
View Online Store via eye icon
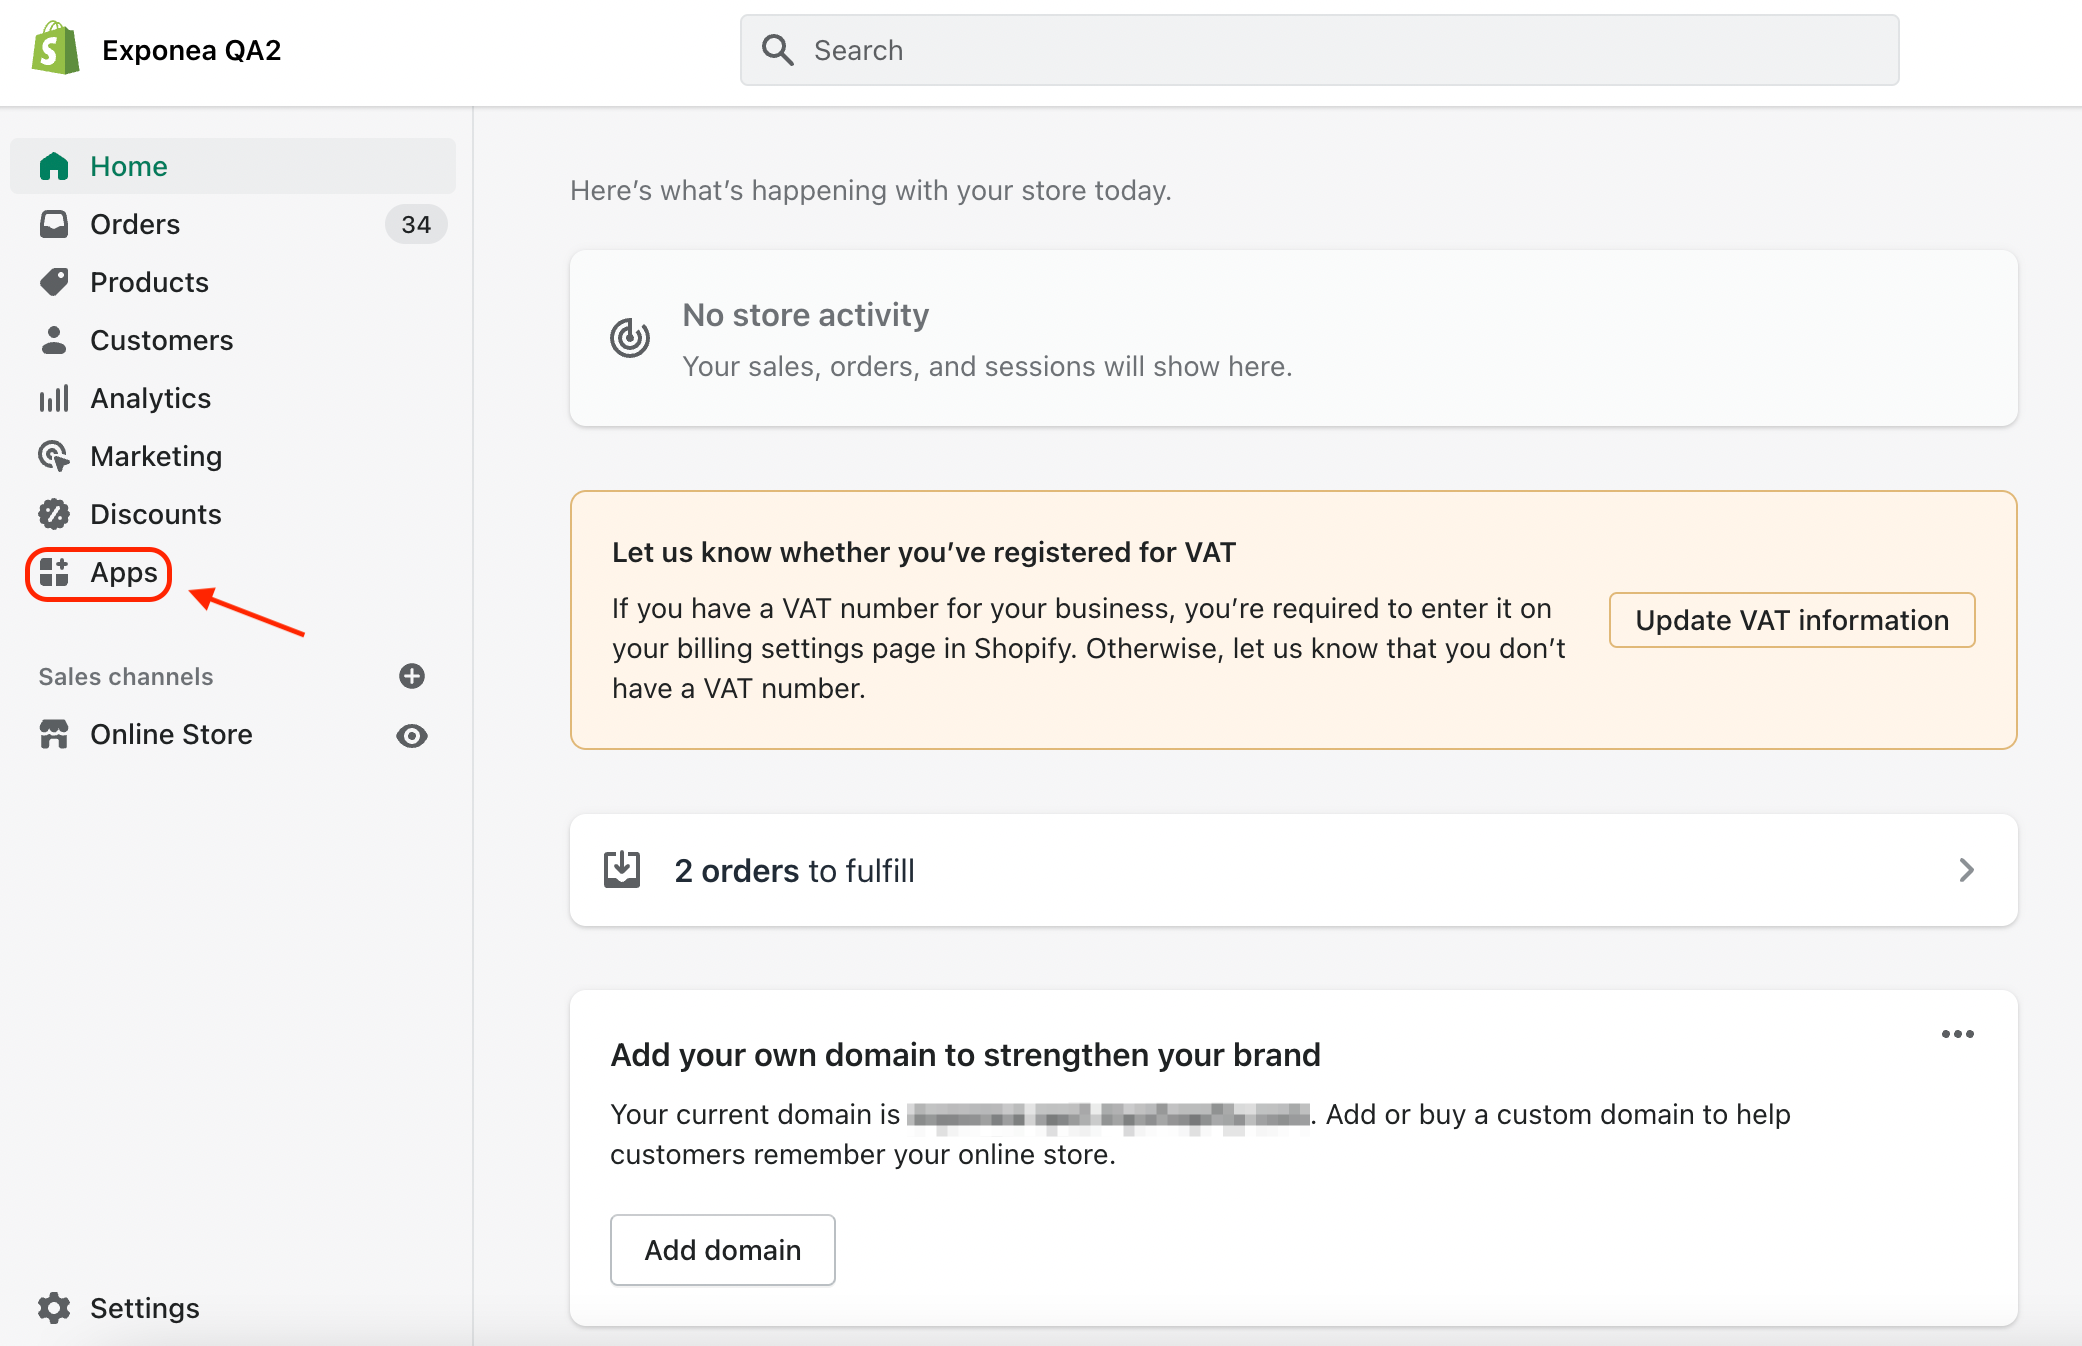click(411, 736)
